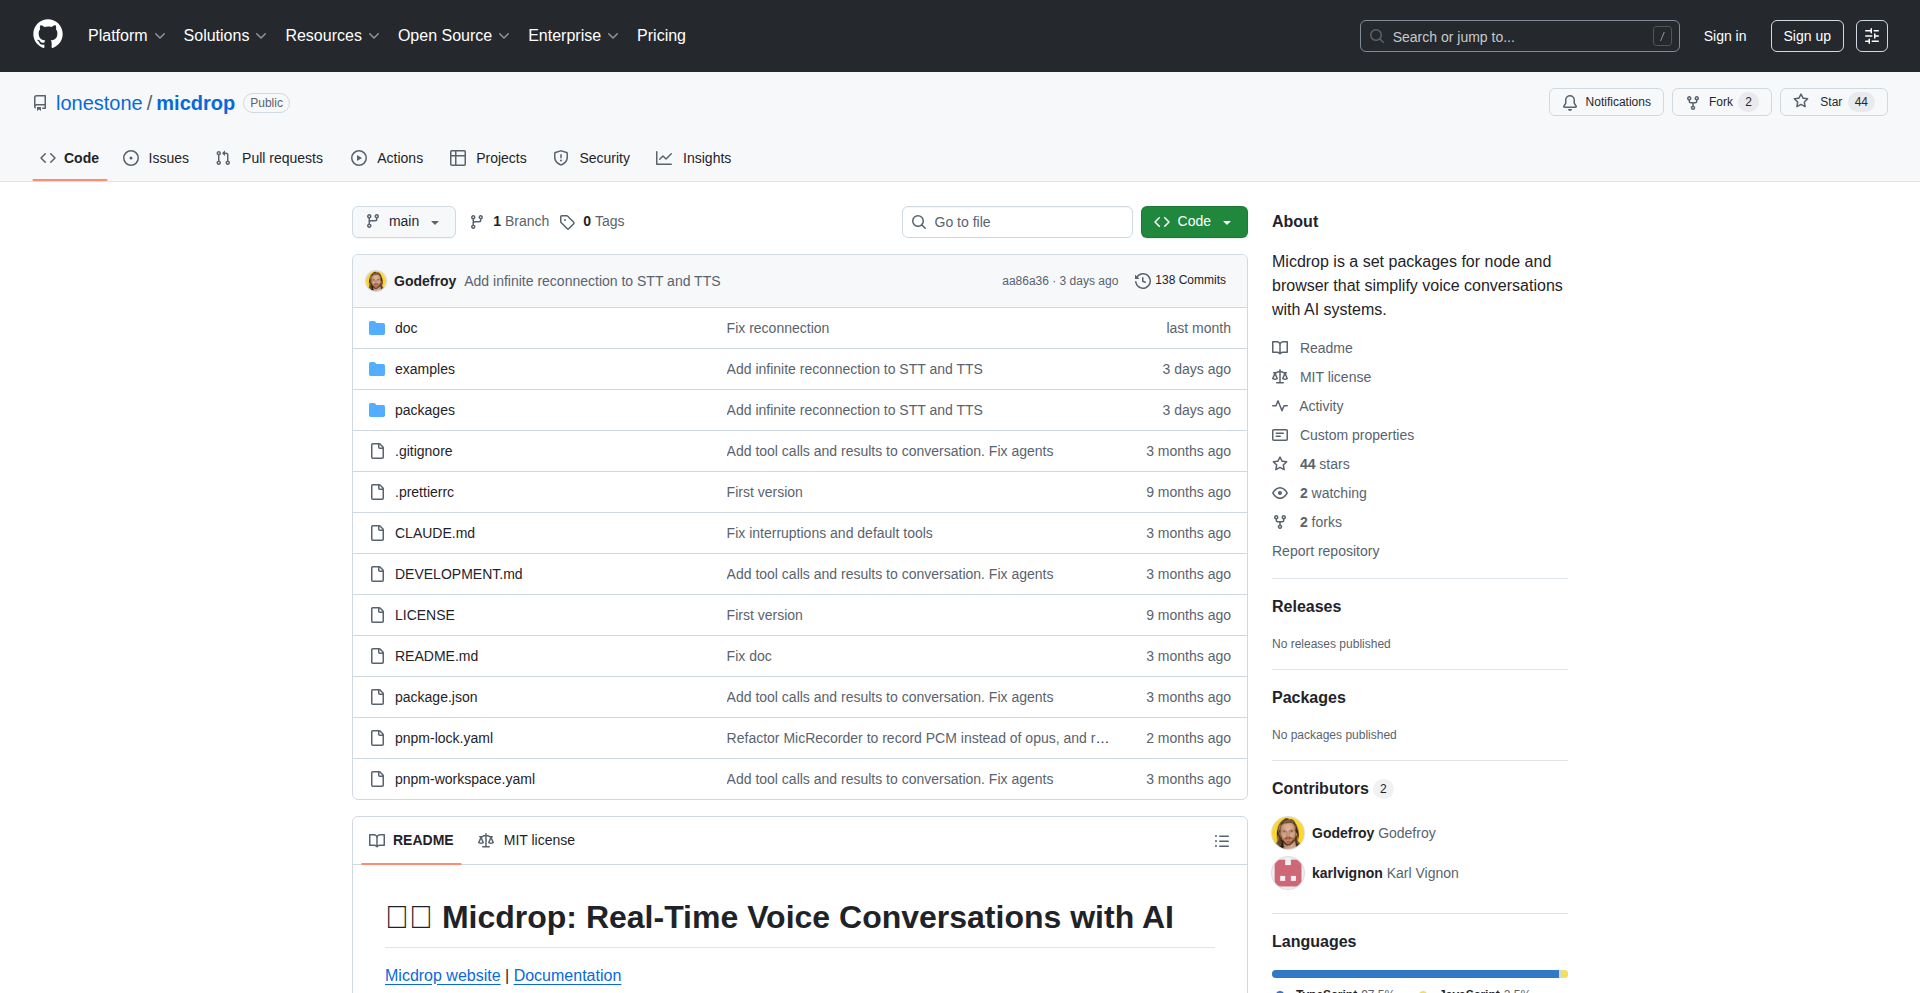Expand the Enterprise menu
This screenshot has height=993, width=1920.
click(x=573, y=36)
